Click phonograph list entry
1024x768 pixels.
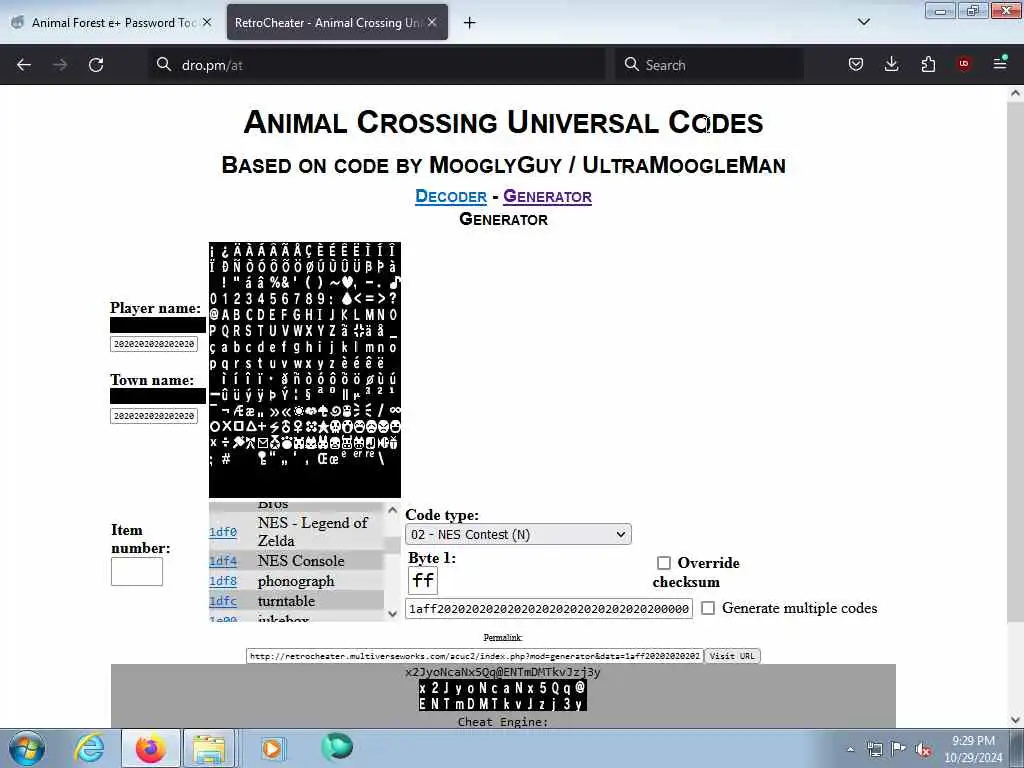tap(296, 581)
